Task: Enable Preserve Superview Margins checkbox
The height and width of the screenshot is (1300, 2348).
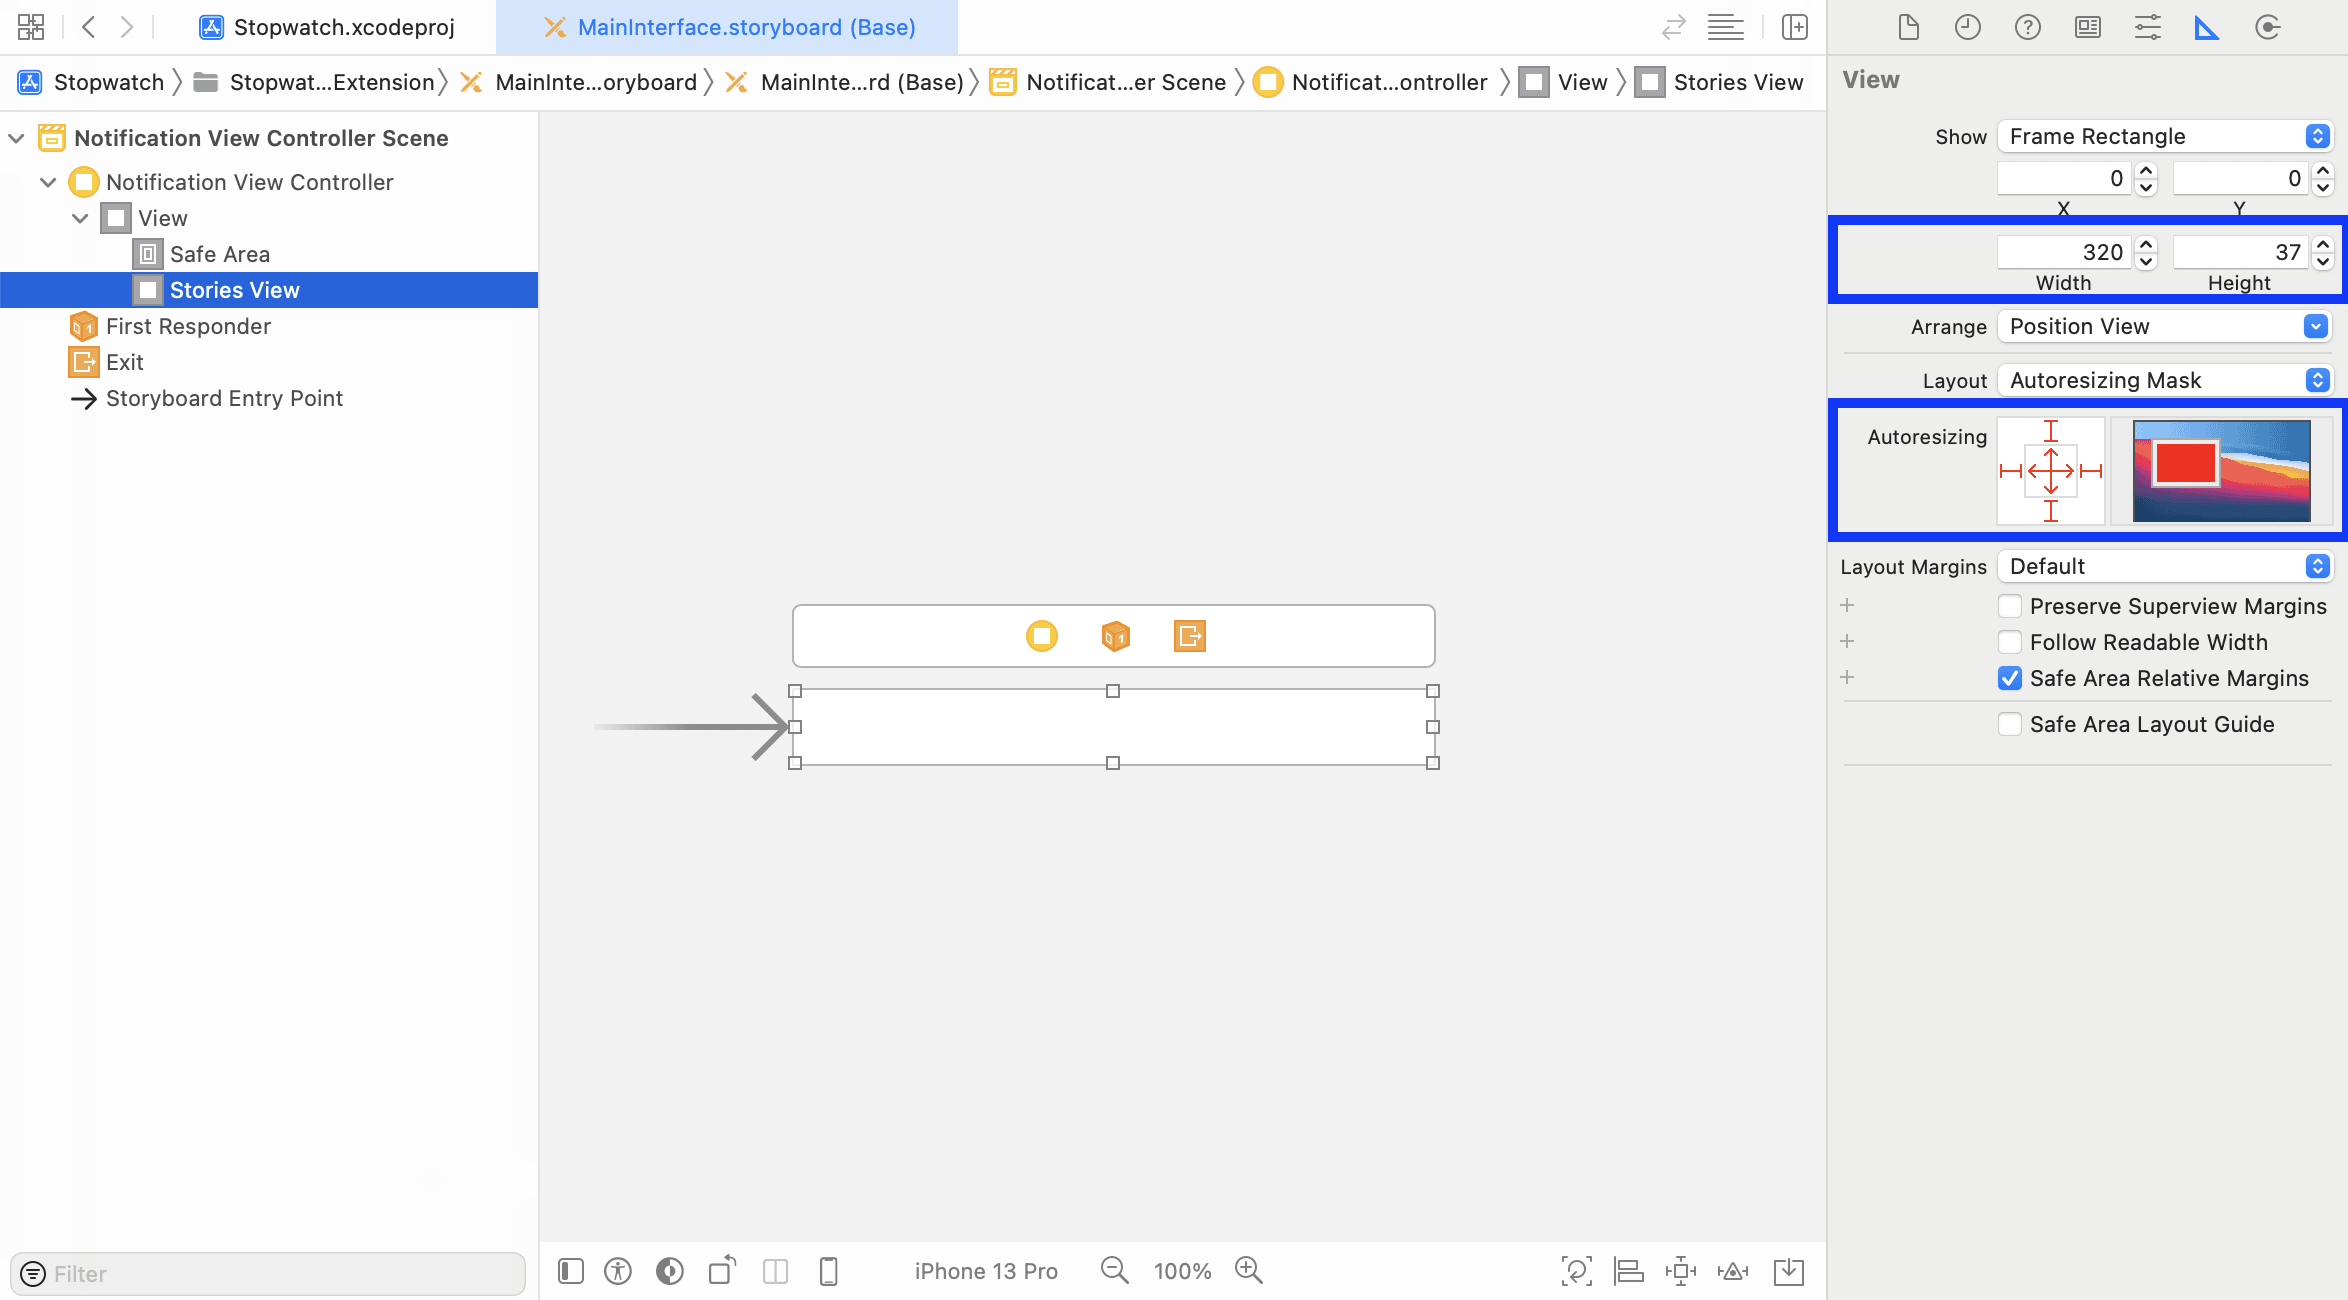Action: 2009,606
